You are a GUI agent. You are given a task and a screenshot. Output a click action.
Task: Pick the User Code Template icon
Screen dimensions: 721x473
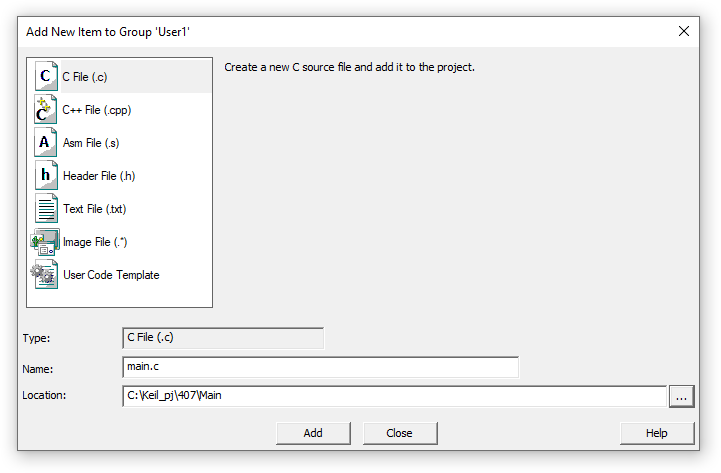(45, 274)
